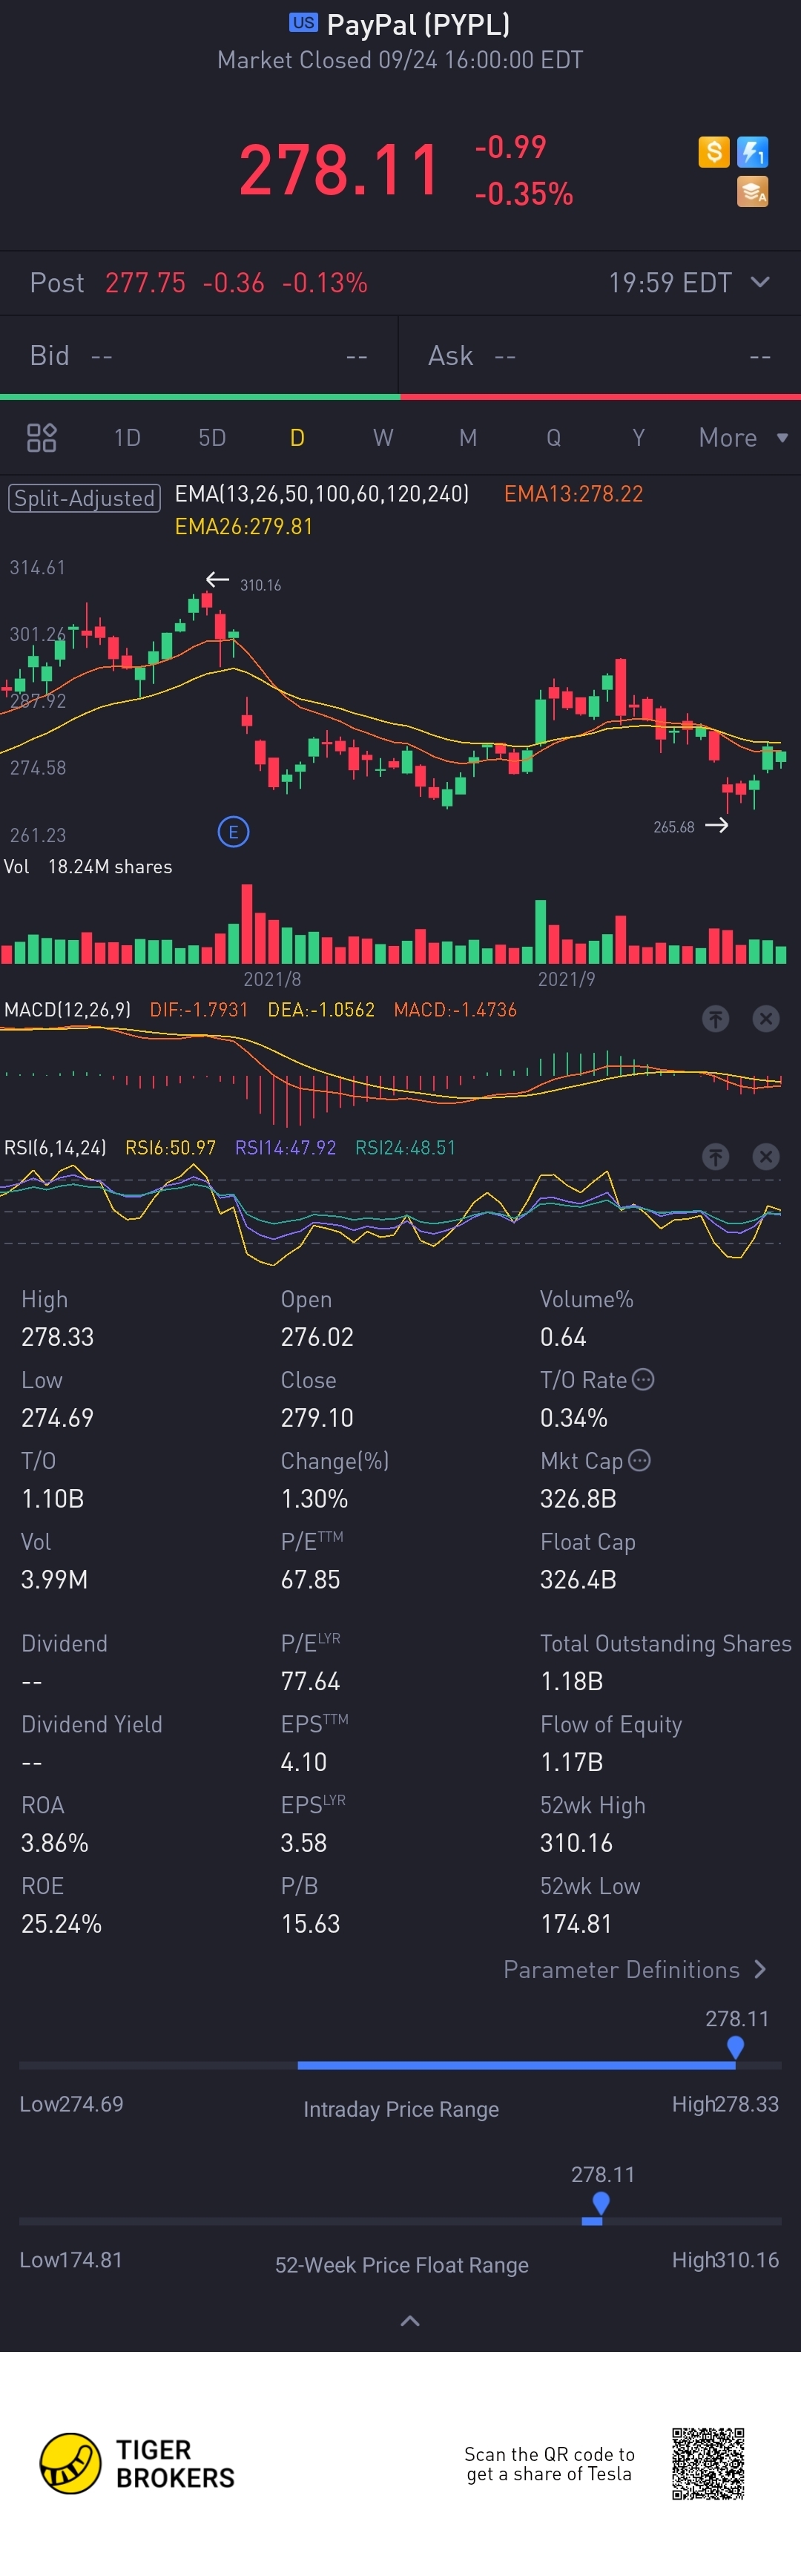Tap the ROE value 25.24%
The width and height of the screenshot is (801, 2576).
click(x=61, y=1923)
